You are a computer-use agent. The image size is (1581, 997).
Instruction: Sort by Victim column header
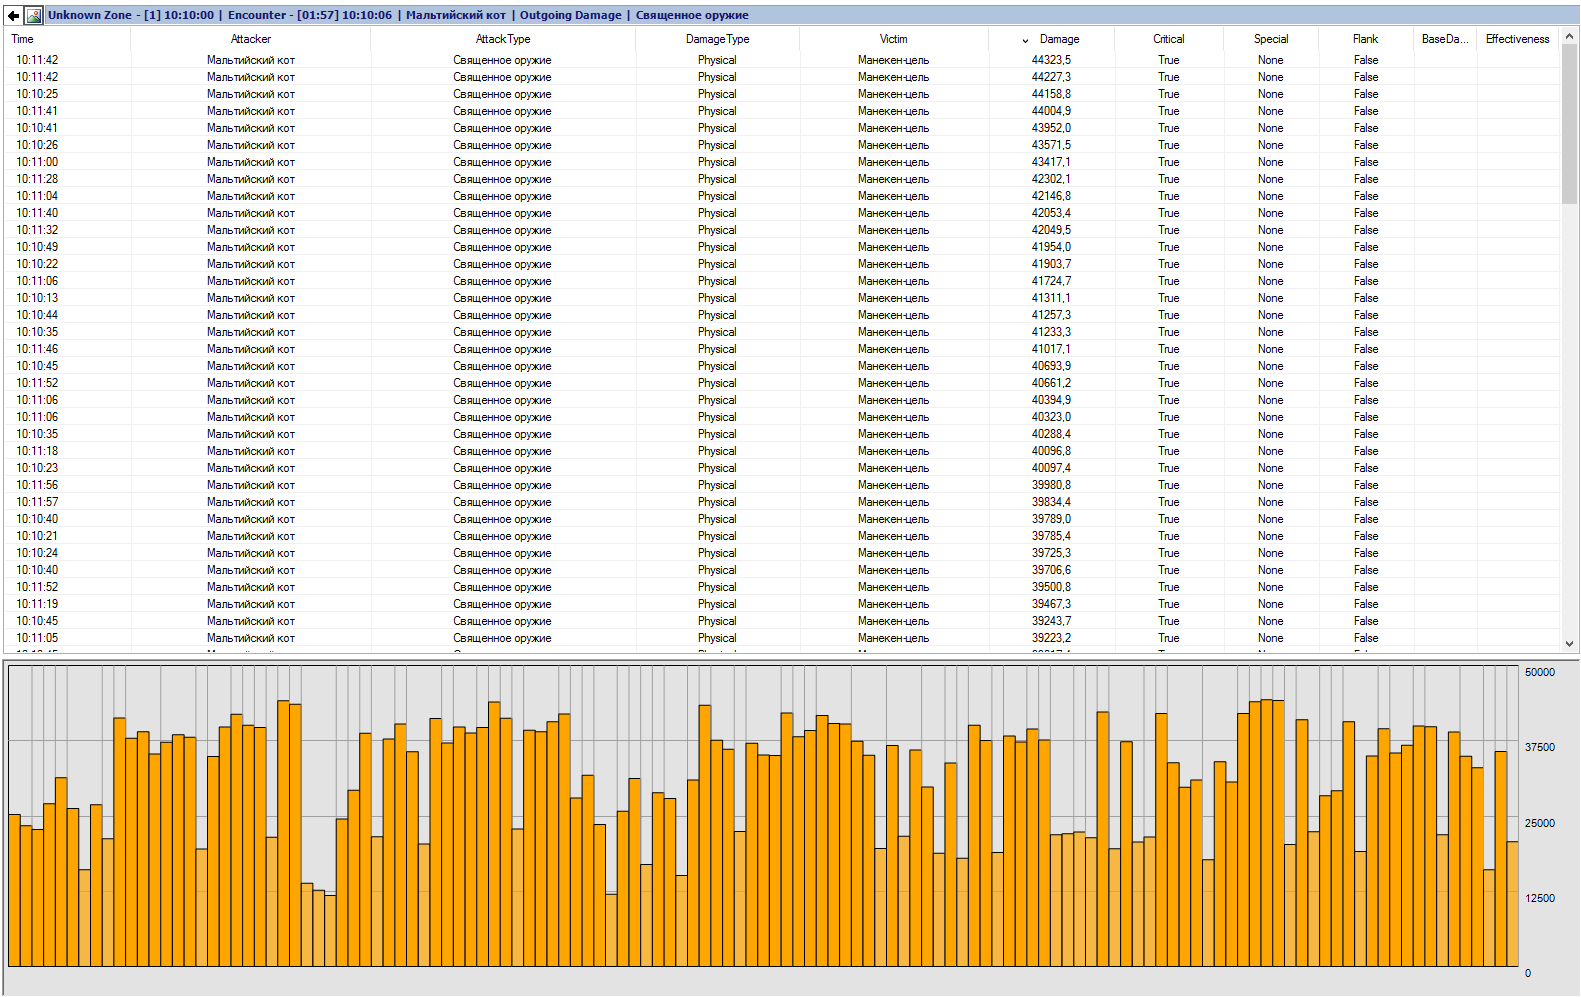tap(894, 39)
